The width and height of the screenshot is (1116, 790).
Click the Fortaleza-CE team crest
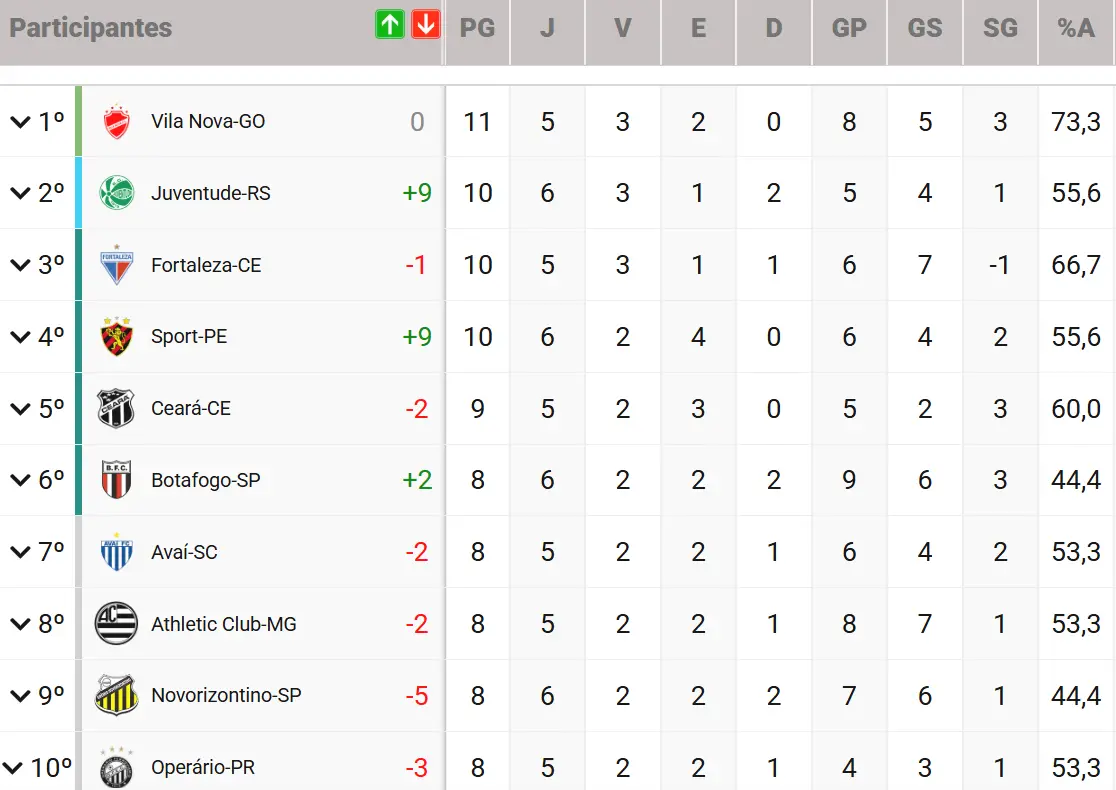[x=117, y=265]
